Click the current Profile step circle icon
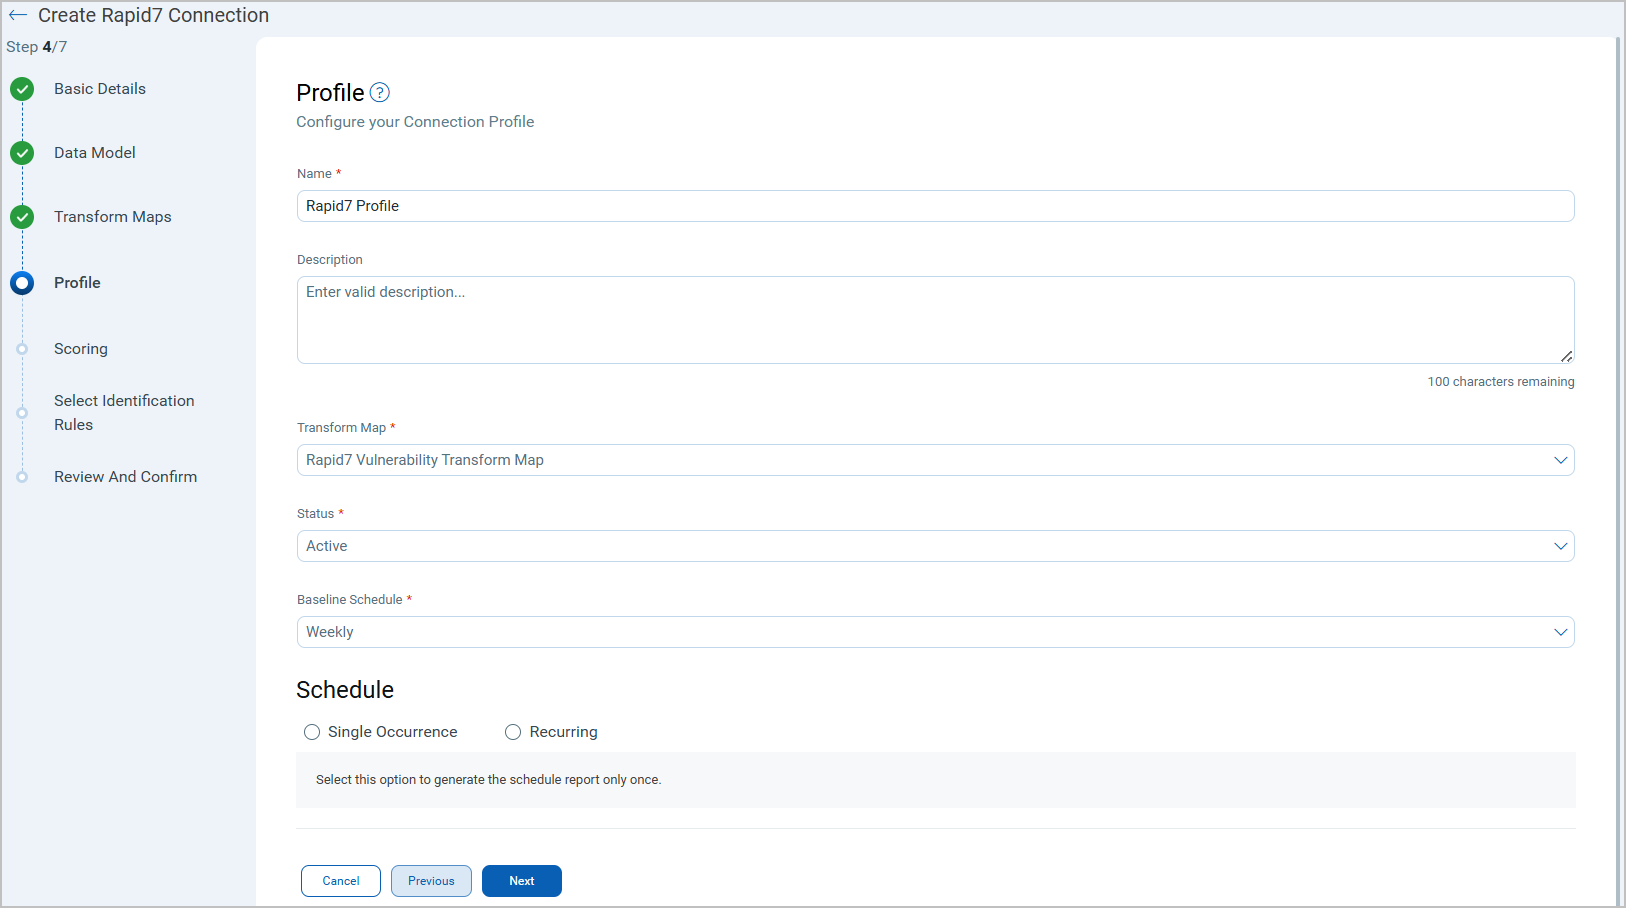 (x=22, y=283)
